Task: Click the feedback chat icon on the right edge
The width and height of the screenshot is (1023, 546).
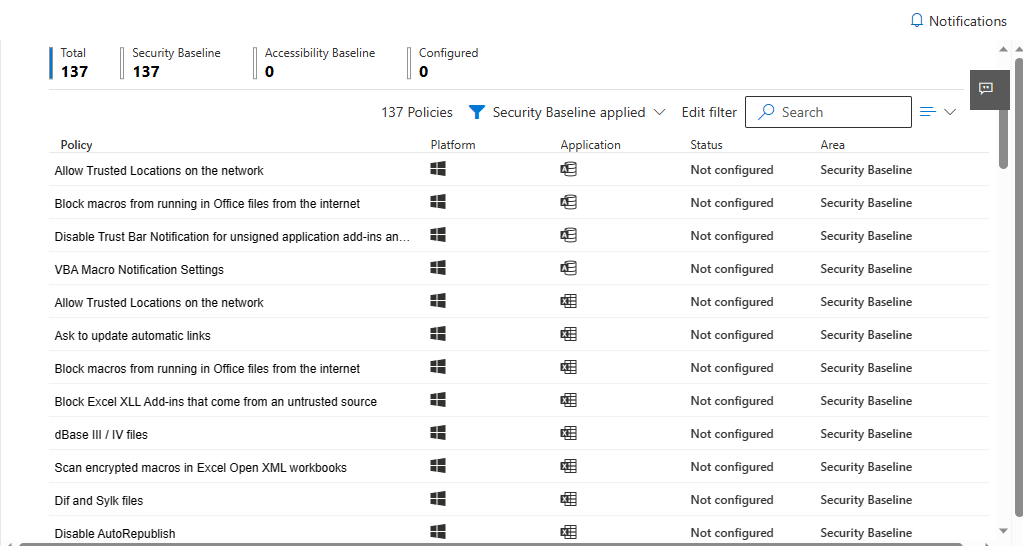Action: pyautogui.click(x=985, y=89)
